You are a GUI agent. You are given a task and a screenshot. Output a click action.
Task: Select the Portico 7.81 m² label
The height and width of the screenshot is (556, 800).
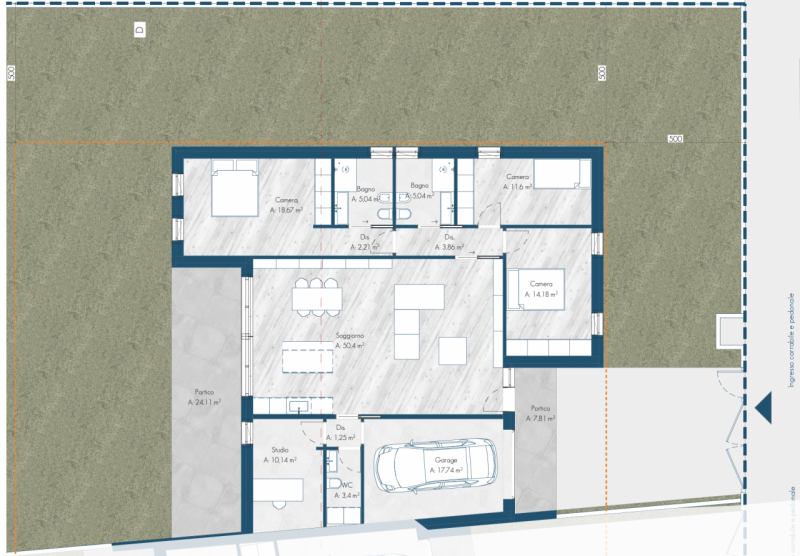pyautogui.click(x=540, y=413)
